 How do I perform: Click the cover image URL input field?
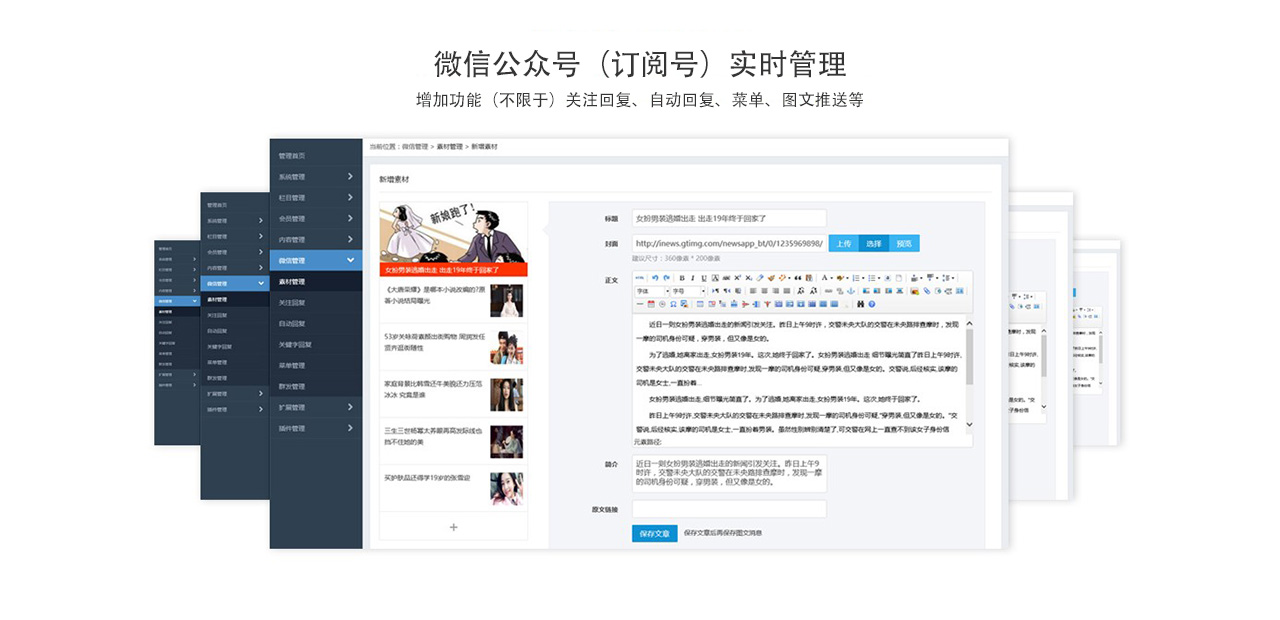[x=729, y=243]
